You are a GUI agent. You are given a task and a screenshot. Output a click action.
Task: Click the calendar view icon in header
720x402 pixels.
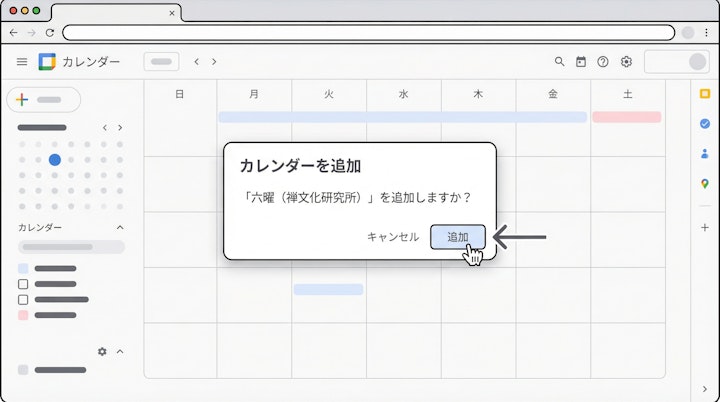tap(581, 62)
